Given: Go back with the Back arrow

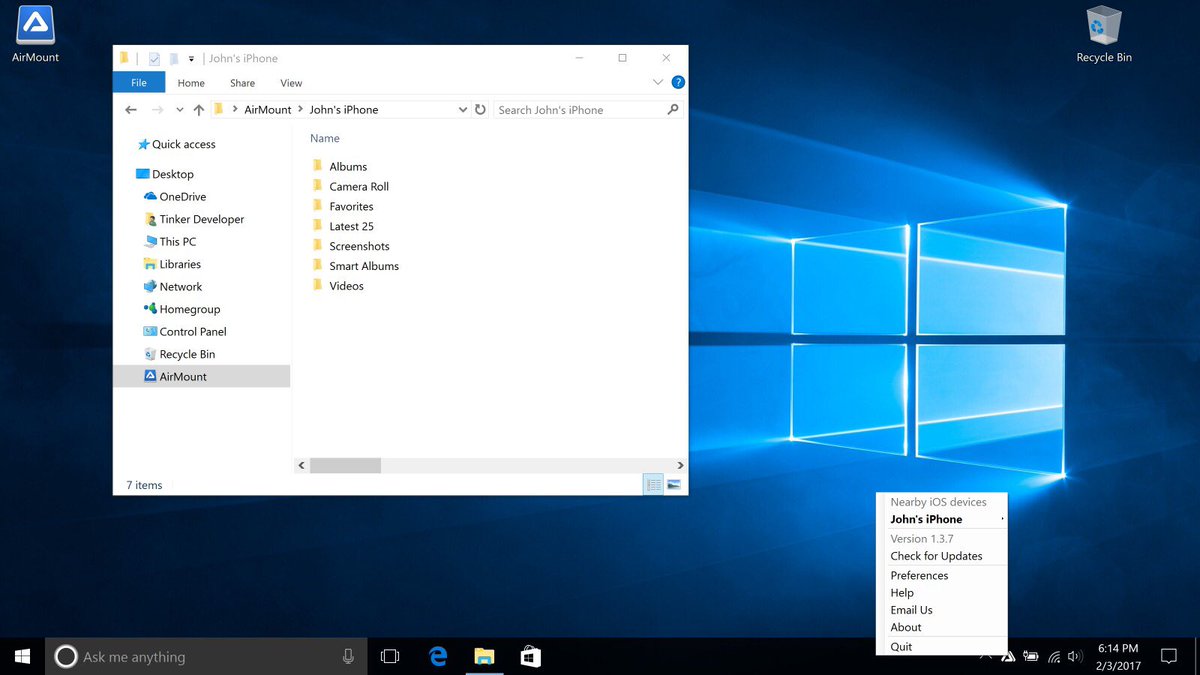Looking at the screenshot, I should tap(131, 110).
